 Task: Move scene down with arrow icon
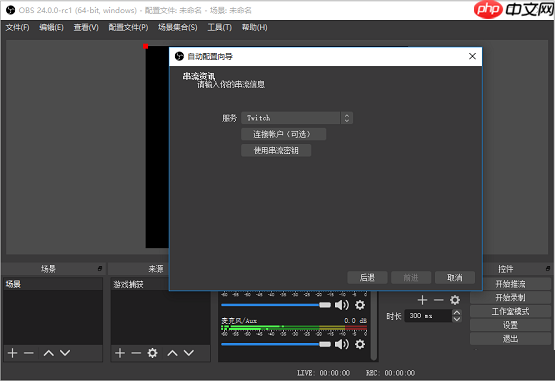click(x=65, y=353)
